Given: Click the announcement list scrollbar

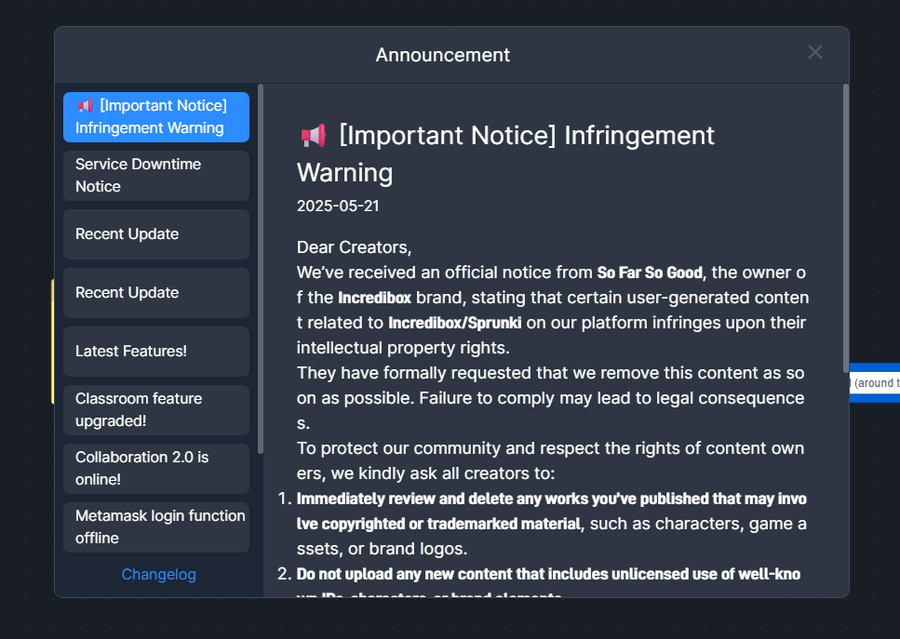Looking at the screenshot, I should pyautogui.click(x=261, y=269).
